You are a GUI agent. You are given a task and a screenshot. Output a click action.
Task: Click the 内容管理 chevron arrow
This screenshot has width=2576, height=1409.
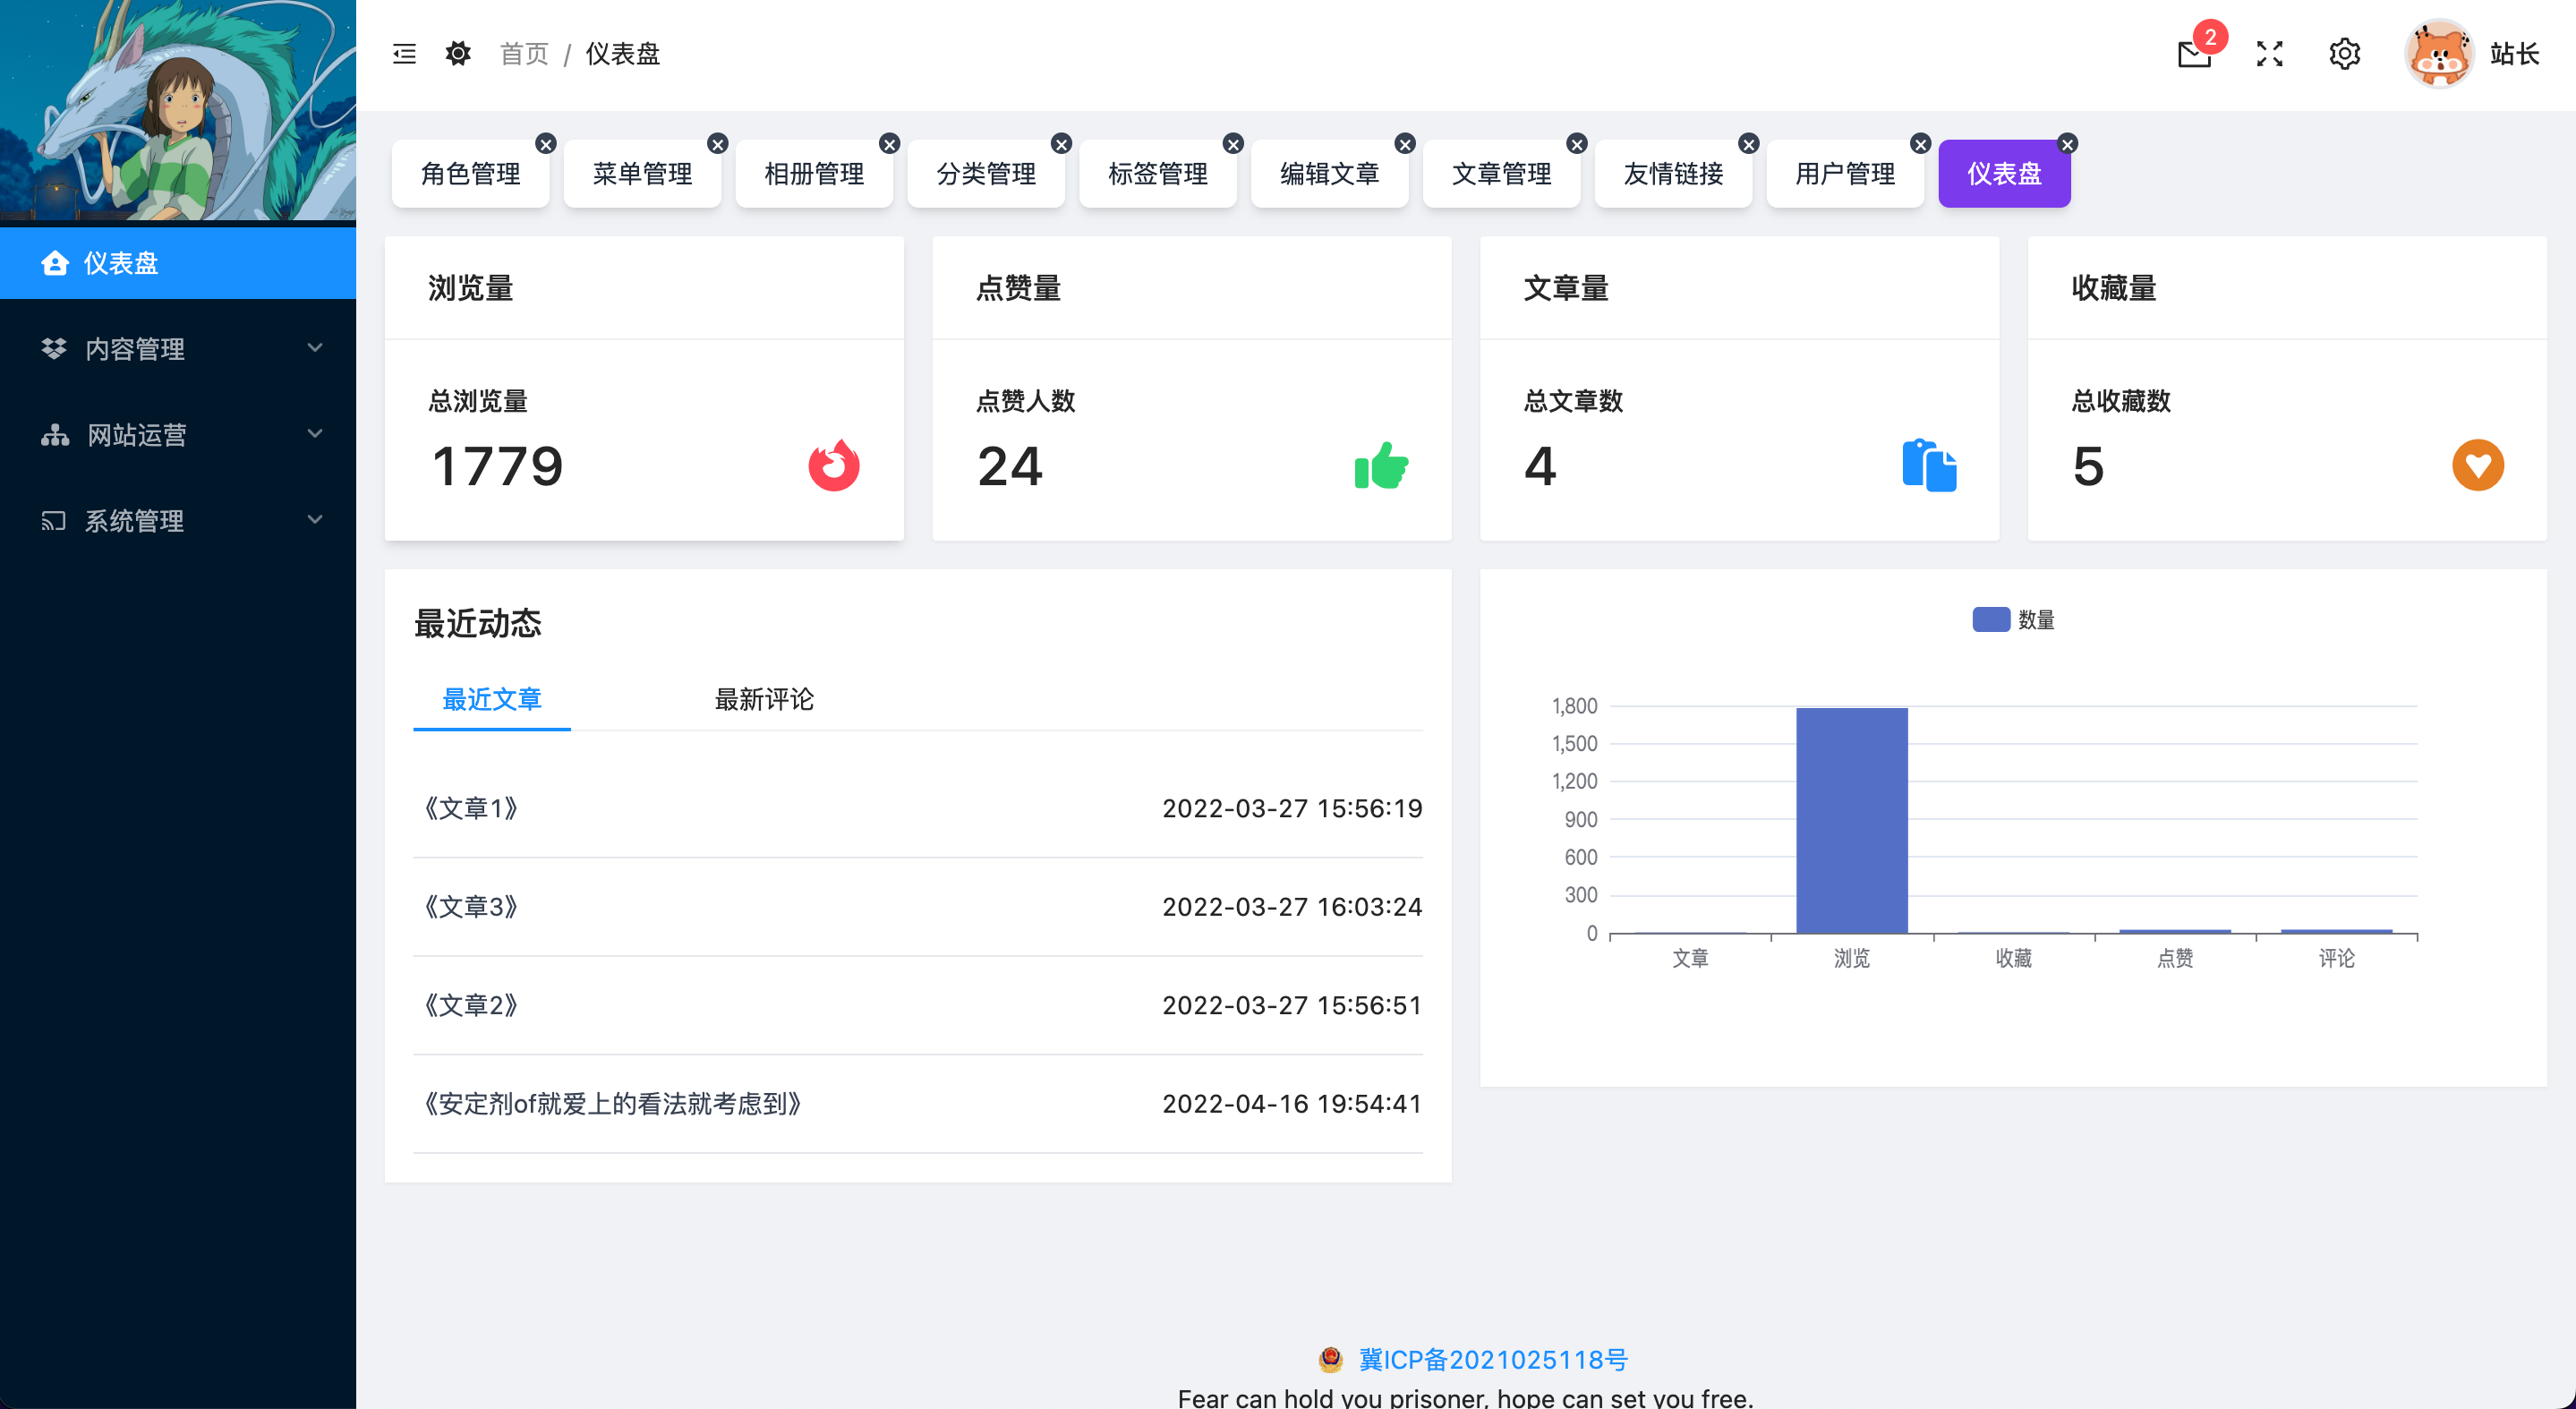pyautogui.click(x=315, y=348)
